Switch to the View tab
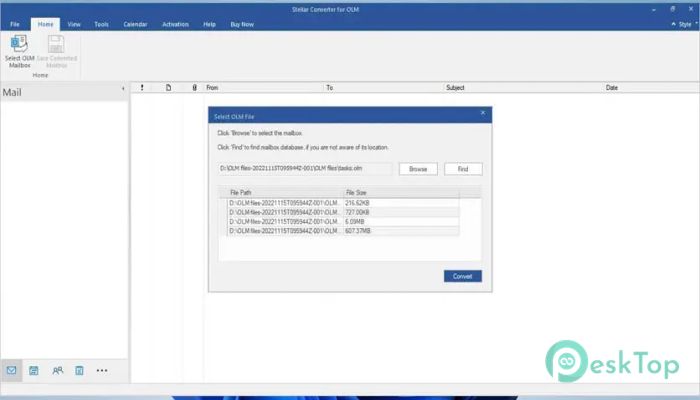The height and width of the screenshot is (400, 700). tap(74, 24)
